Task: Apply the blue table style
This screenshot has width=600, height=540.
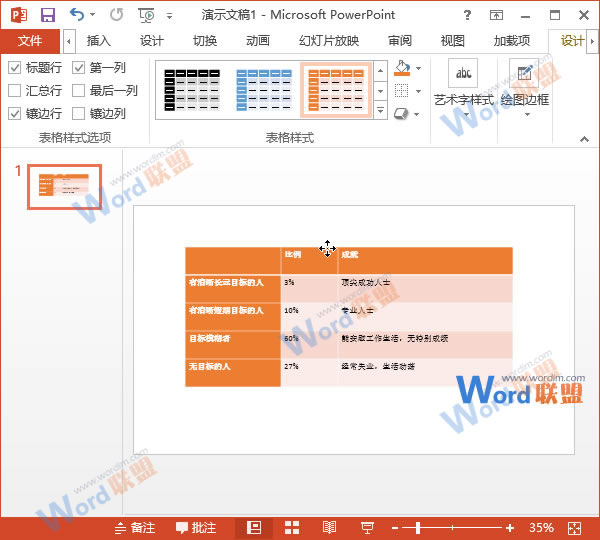Action: (x=264, y=90)
